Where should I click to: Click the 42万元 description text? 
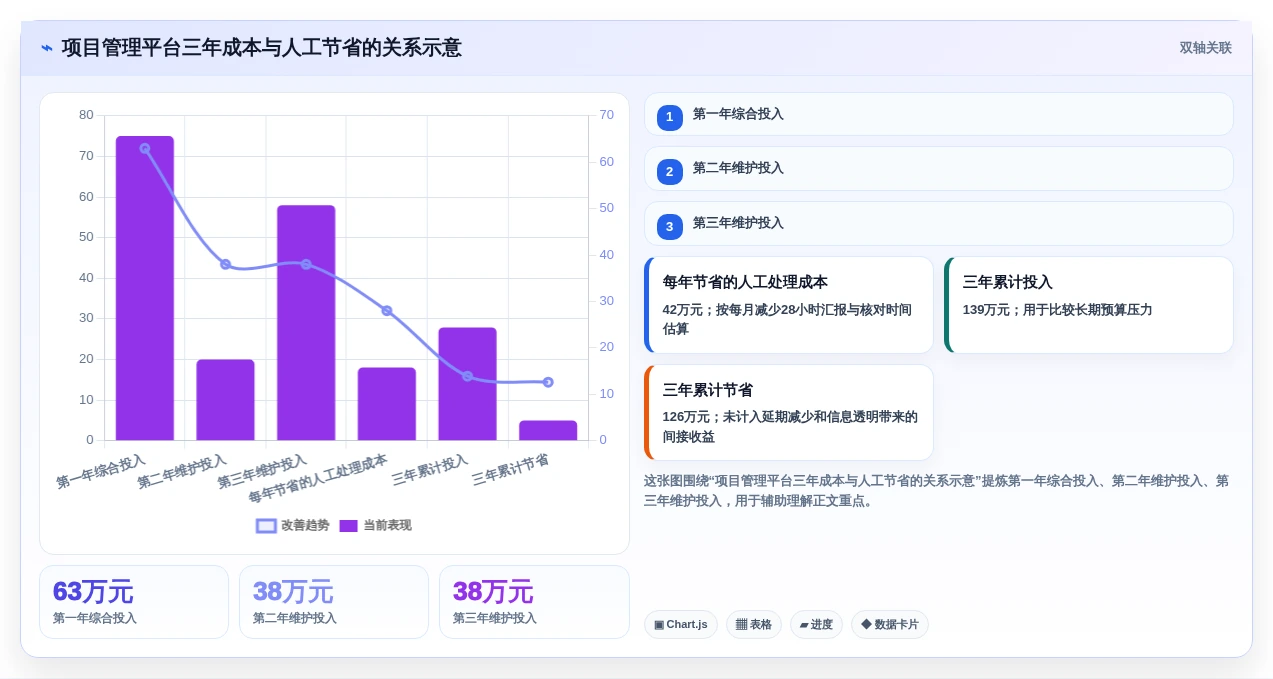pos(787,319)
